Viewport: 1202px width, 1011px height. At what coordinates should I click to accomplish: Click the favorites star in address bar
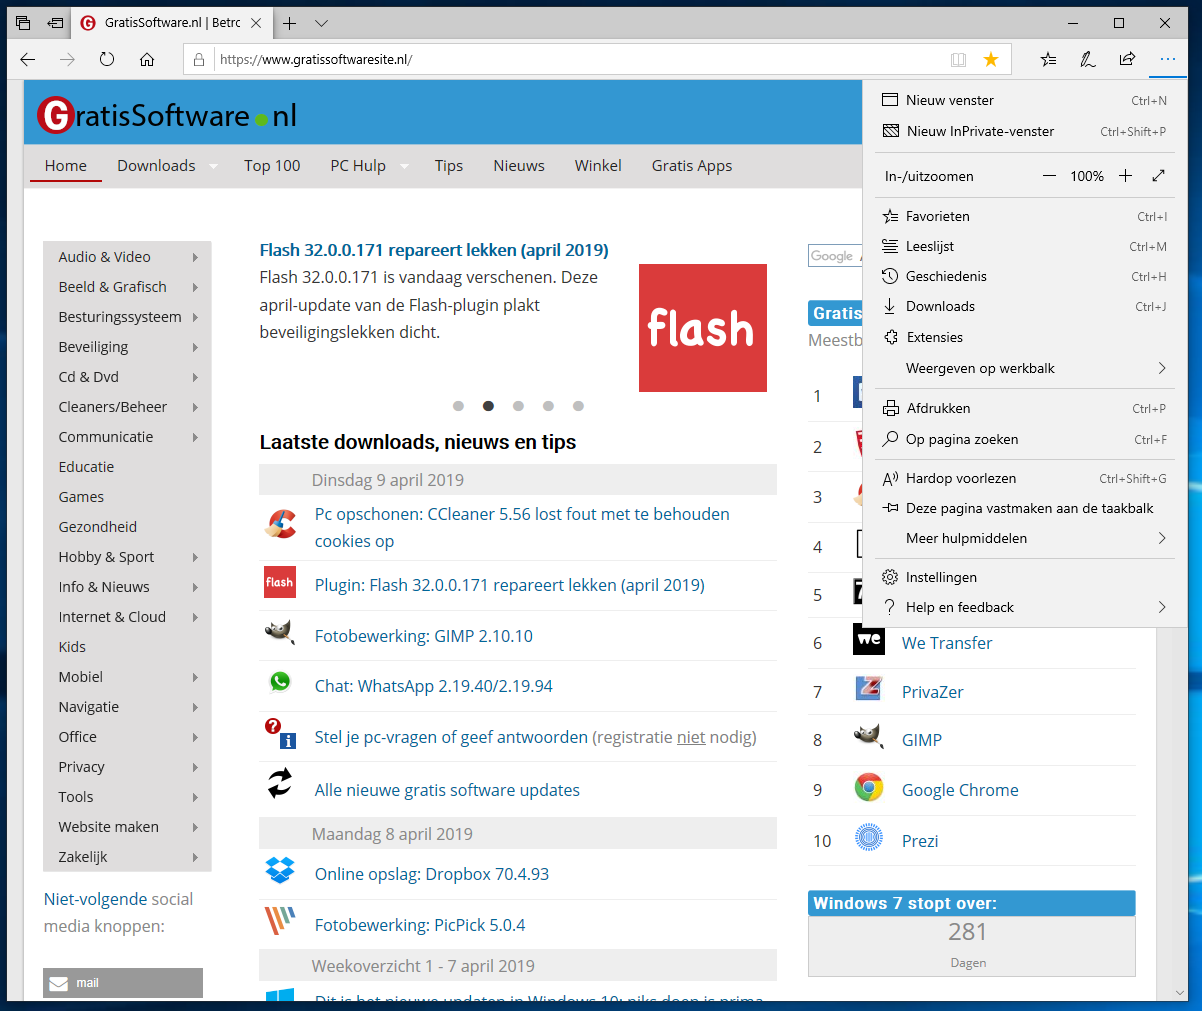tap(990, 60)
